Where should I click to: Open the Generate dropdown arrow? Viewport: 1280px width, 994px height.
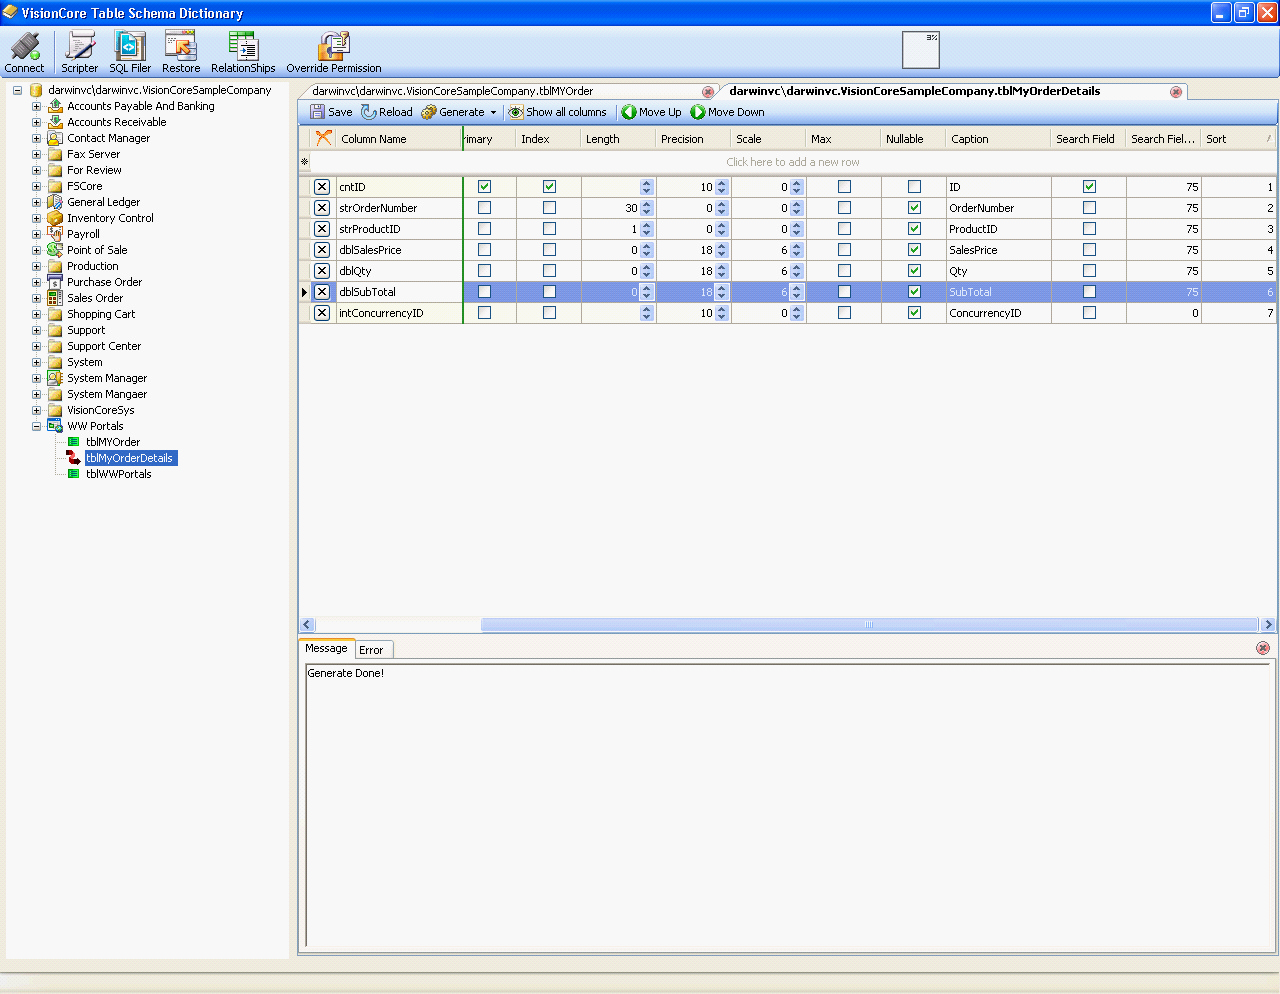pos(493,113)
